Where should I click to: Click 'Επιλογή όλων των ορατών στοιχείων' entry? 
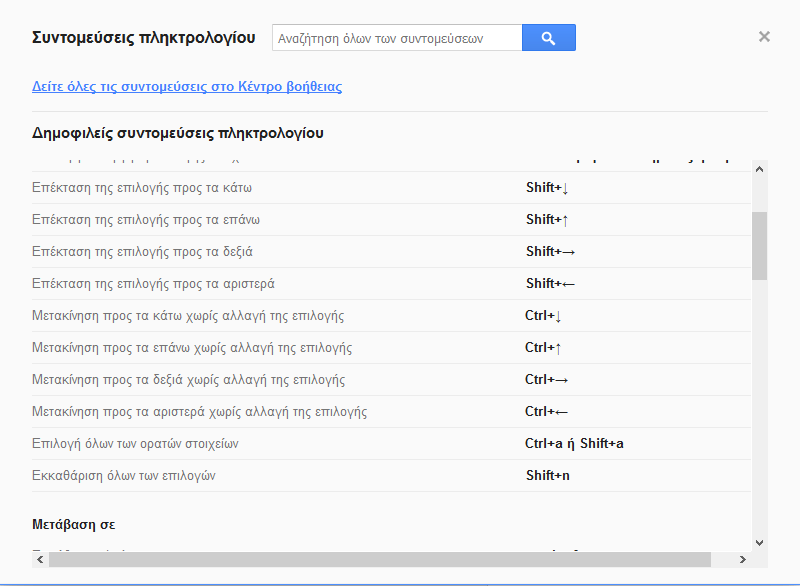pos(134,444)
